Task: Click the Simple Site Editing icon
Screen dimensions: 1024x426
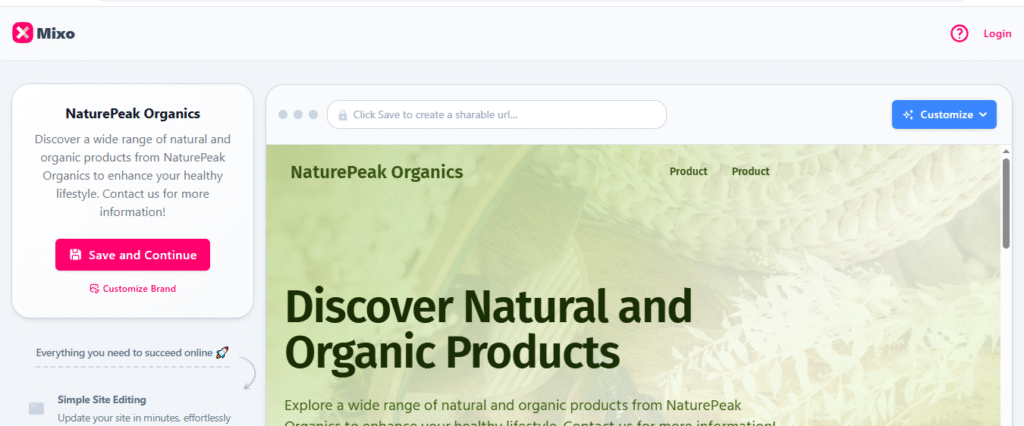Action: 37,408
